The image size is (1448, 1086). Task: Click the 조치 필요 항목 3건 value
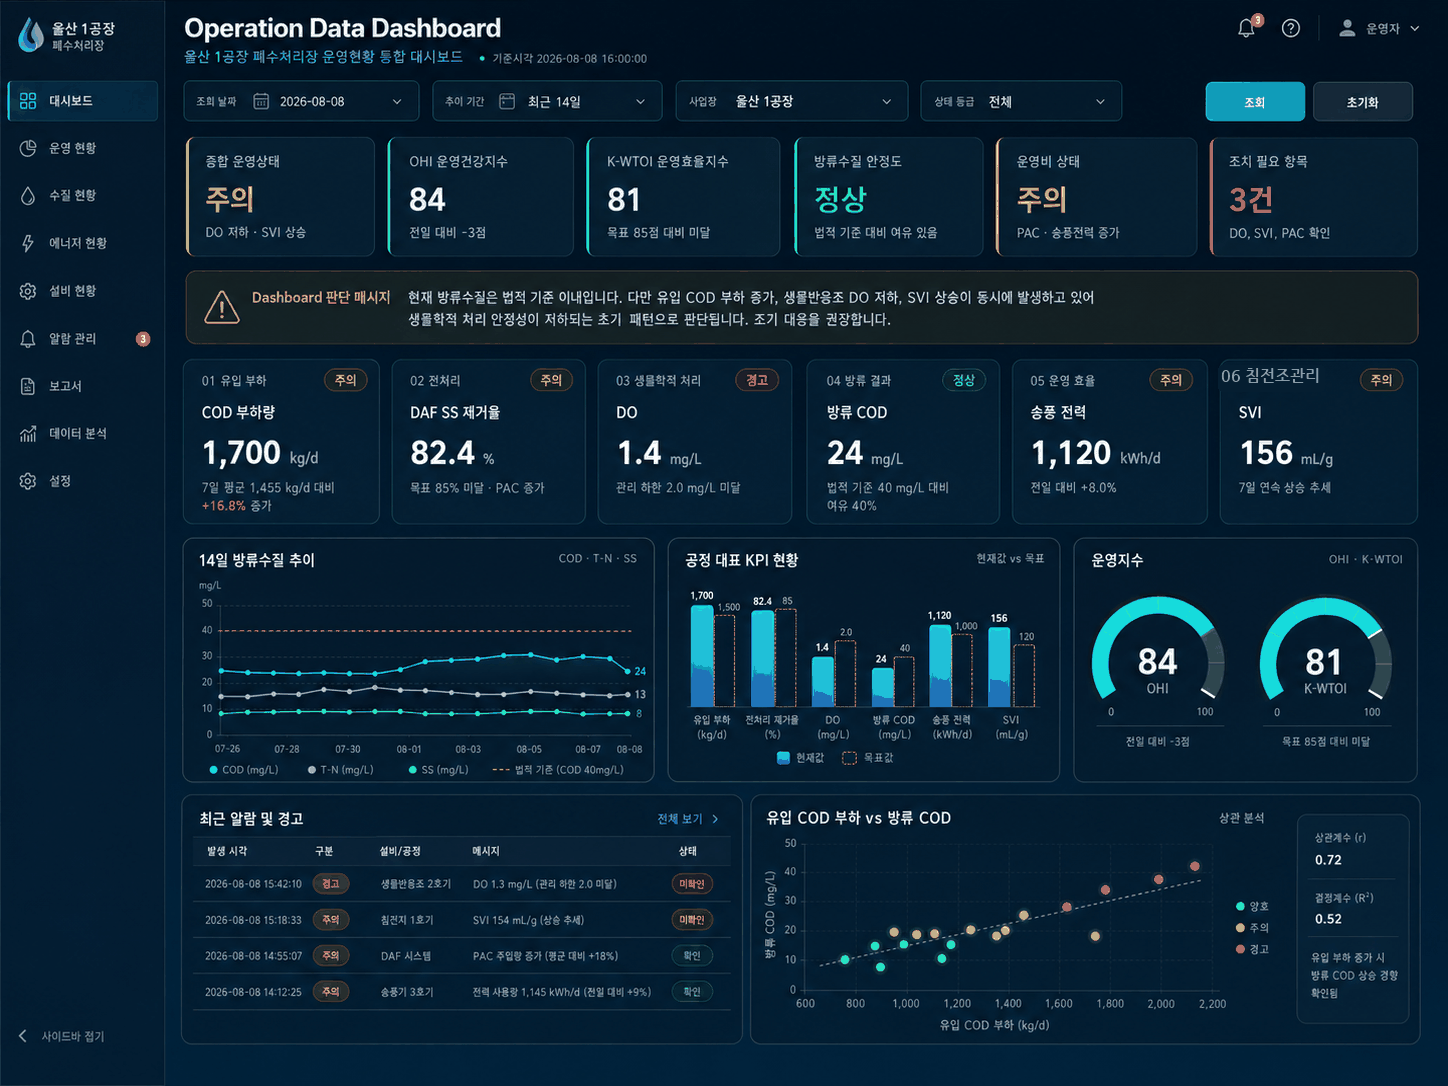click(1250, 200)
